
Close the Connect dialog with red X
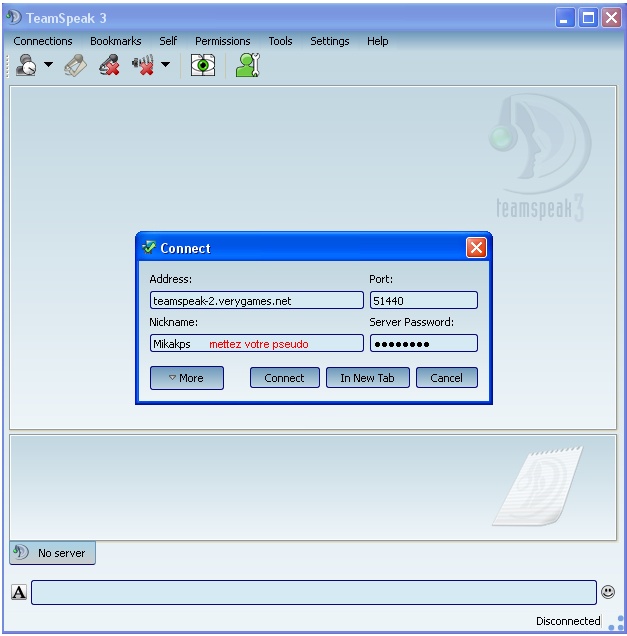(x=476, y=247)
